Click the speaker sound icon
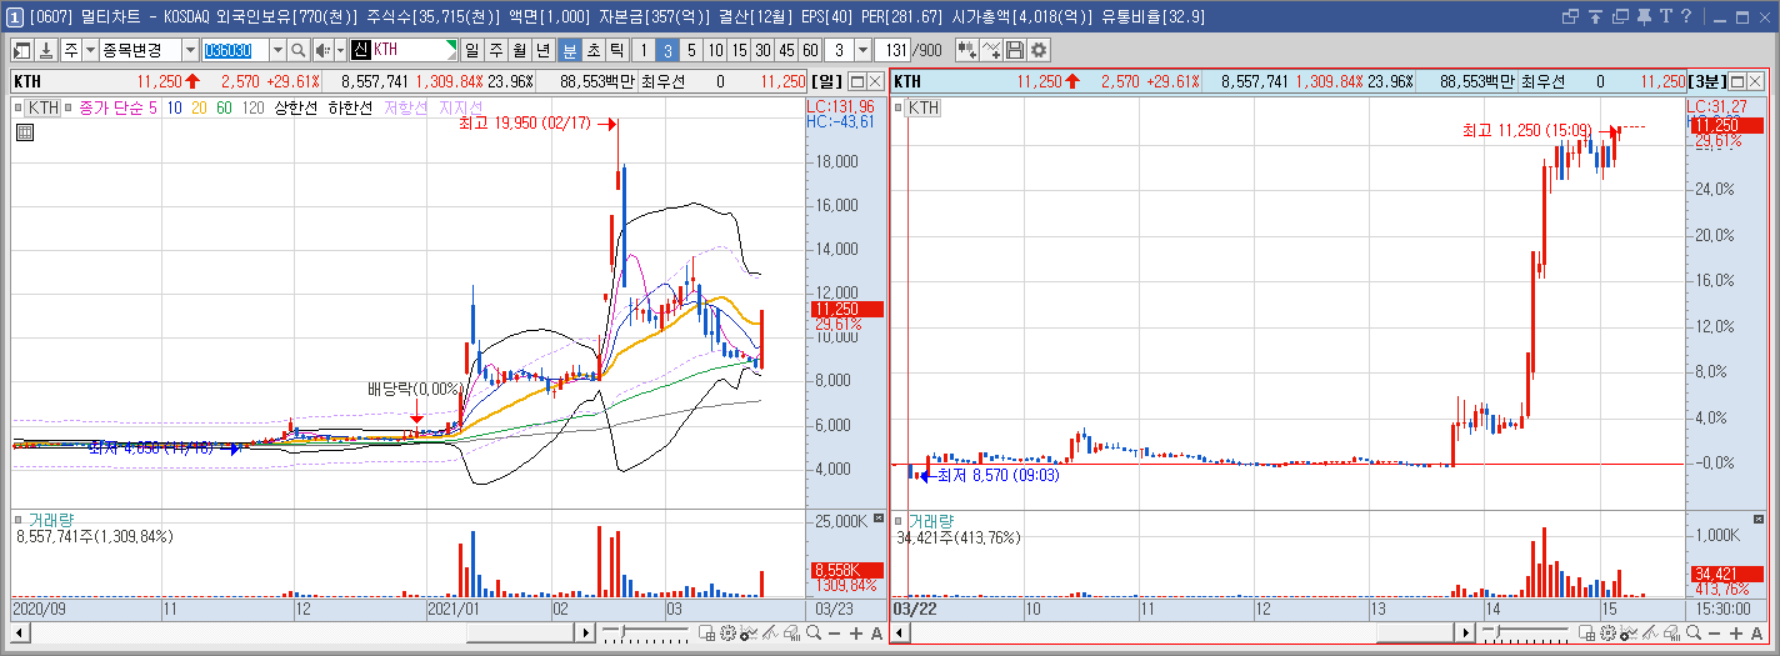 [x=322, y=50]
